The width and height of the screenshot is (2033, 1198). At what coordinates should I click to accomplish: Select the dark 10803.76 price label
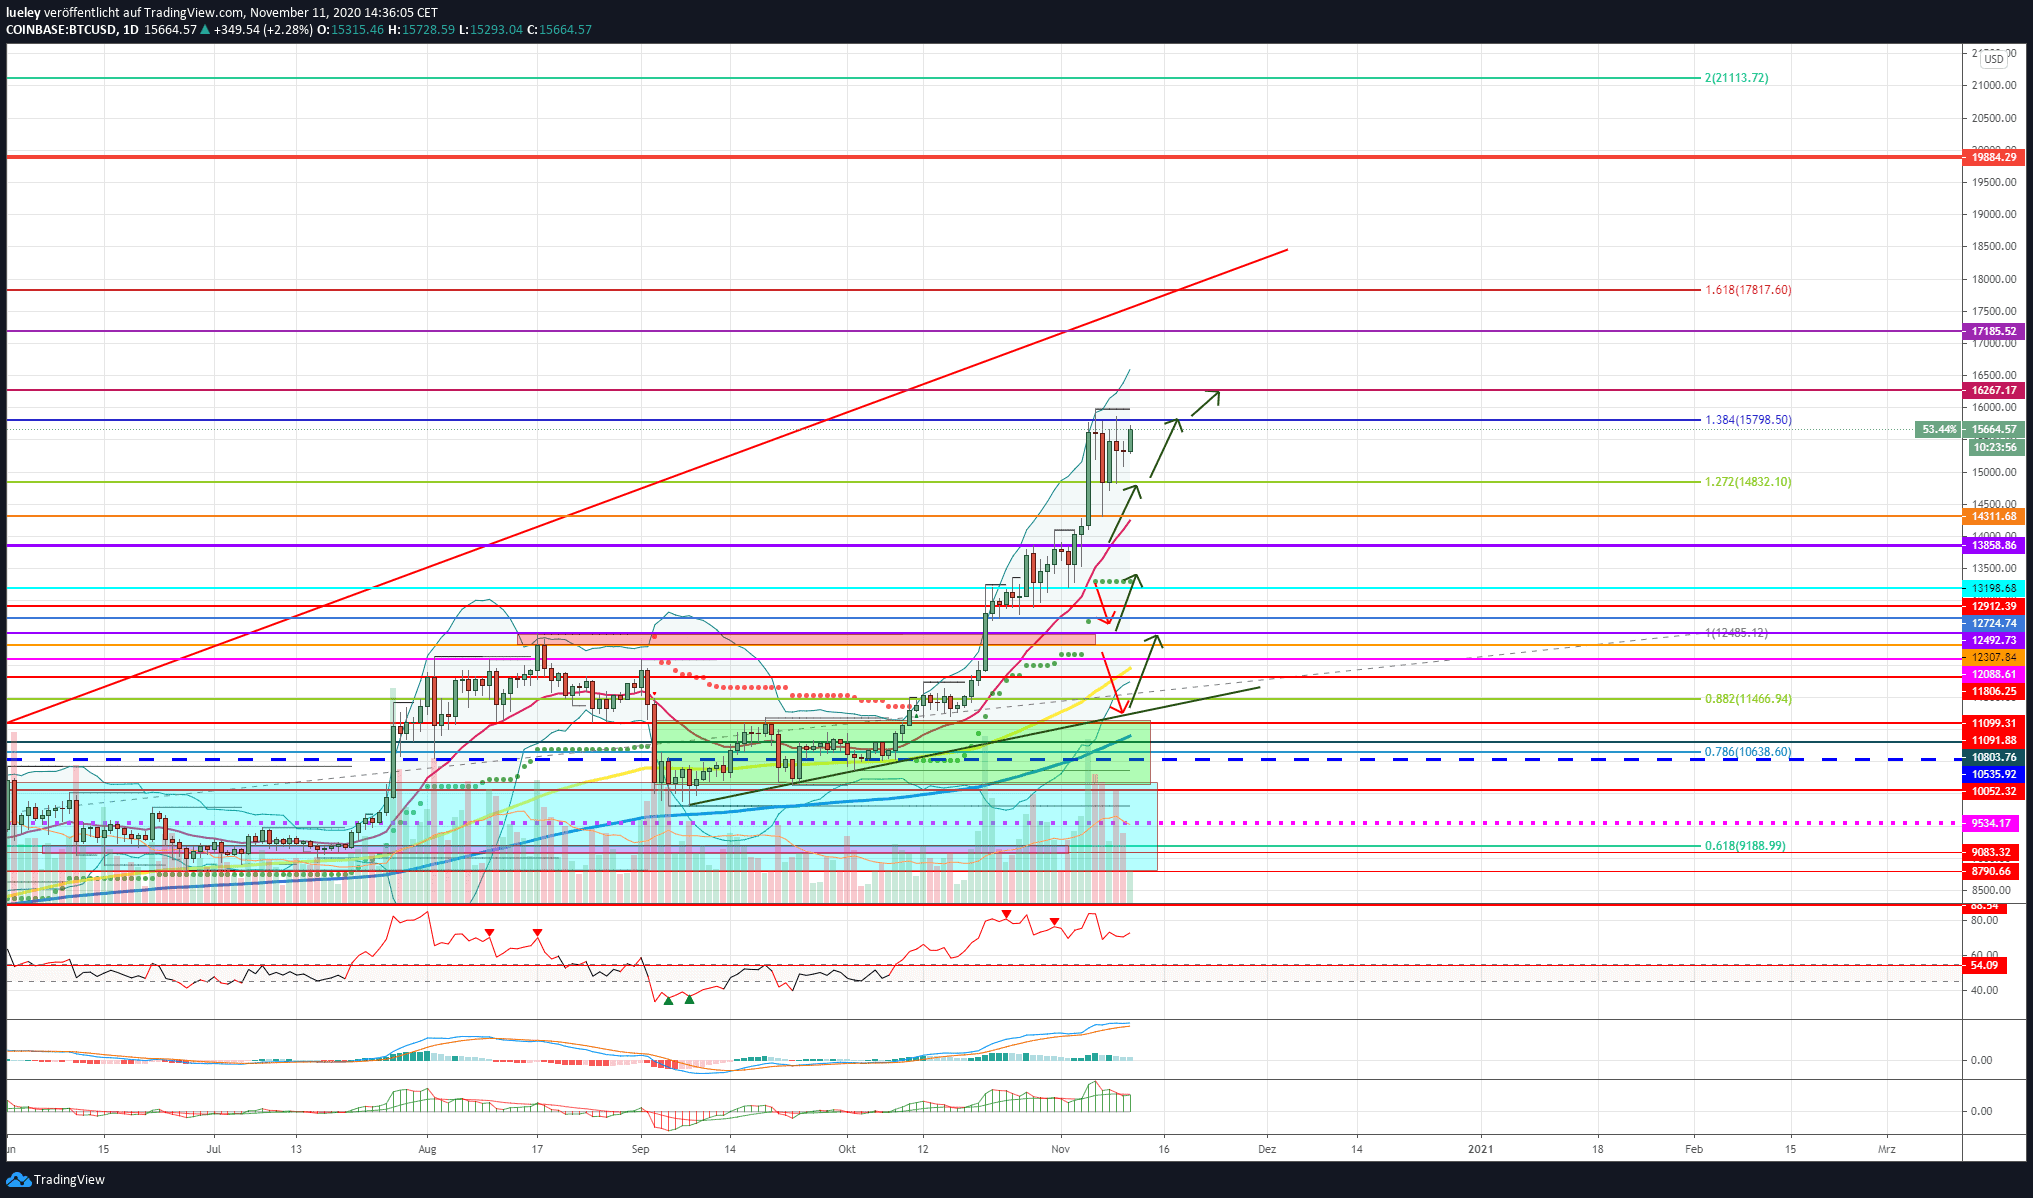point(1994,757)
